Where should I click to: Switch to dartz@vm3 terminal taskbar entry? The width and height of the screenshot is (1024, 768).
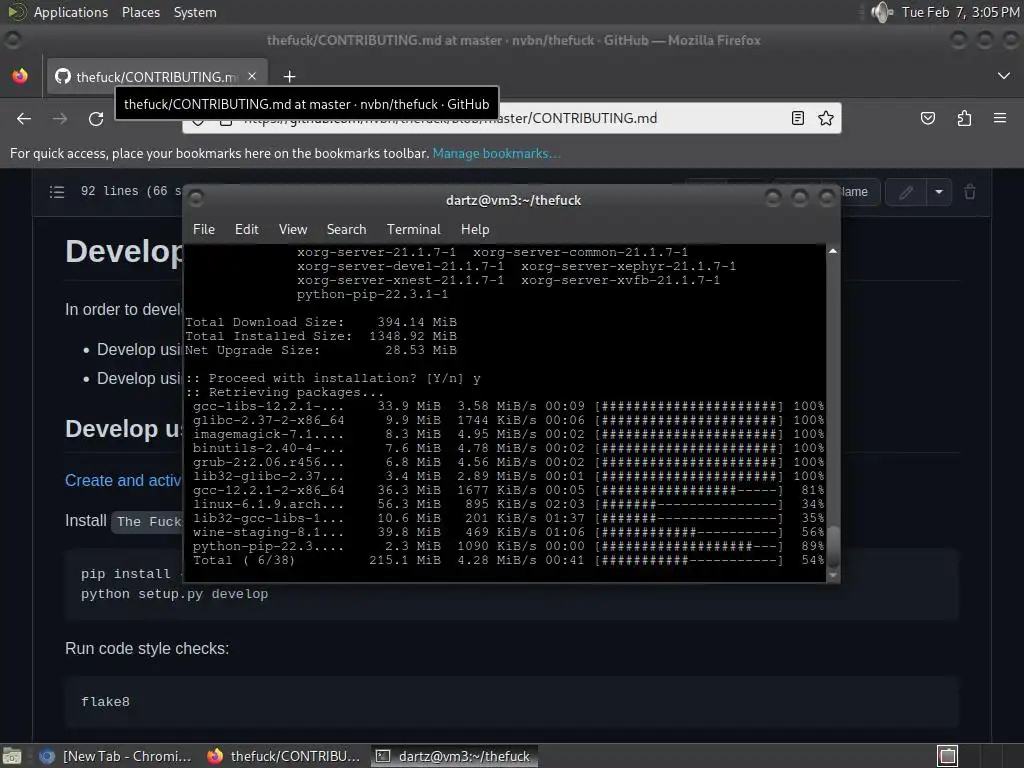pyautogui.click(x=455, y=756)
